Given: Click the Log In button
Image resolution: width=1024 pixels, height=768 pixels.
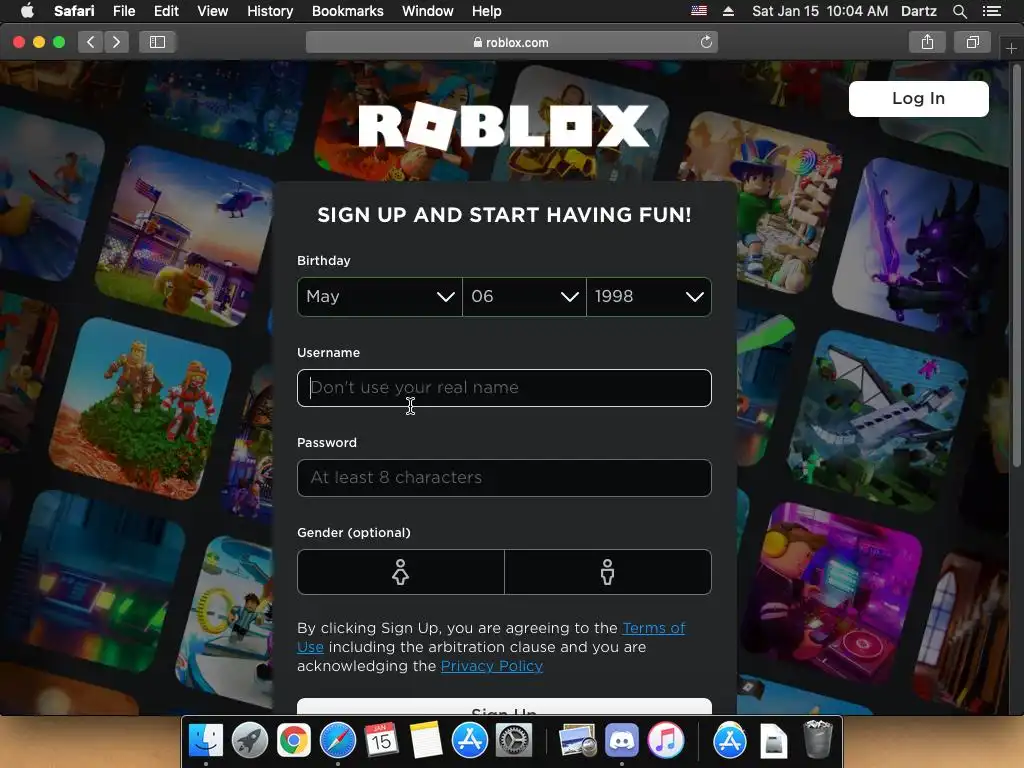Looking at the screenshot, I should coord(918,99).
